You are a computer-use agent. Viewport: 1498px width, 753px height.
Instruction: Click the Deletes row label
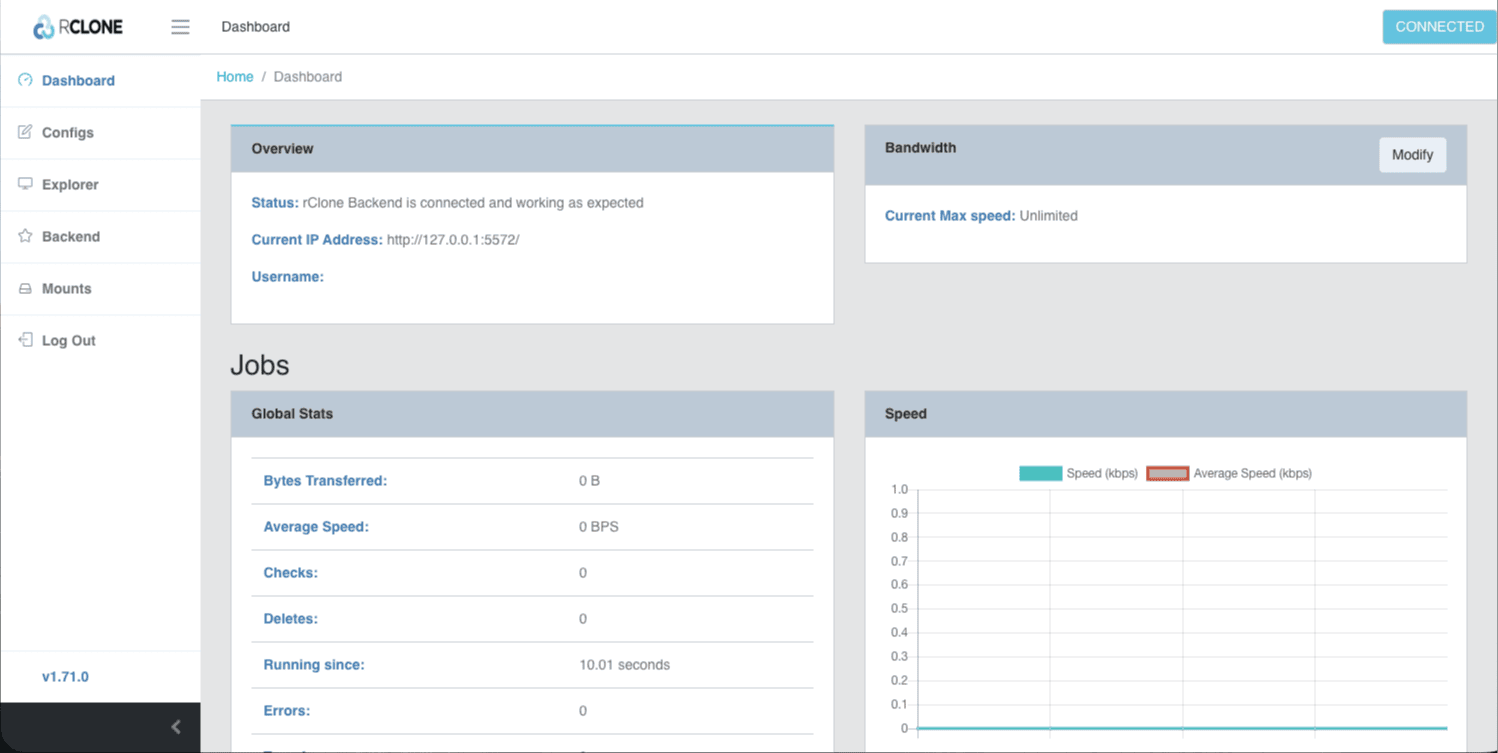pyautogui.click(x=290, y=619)
